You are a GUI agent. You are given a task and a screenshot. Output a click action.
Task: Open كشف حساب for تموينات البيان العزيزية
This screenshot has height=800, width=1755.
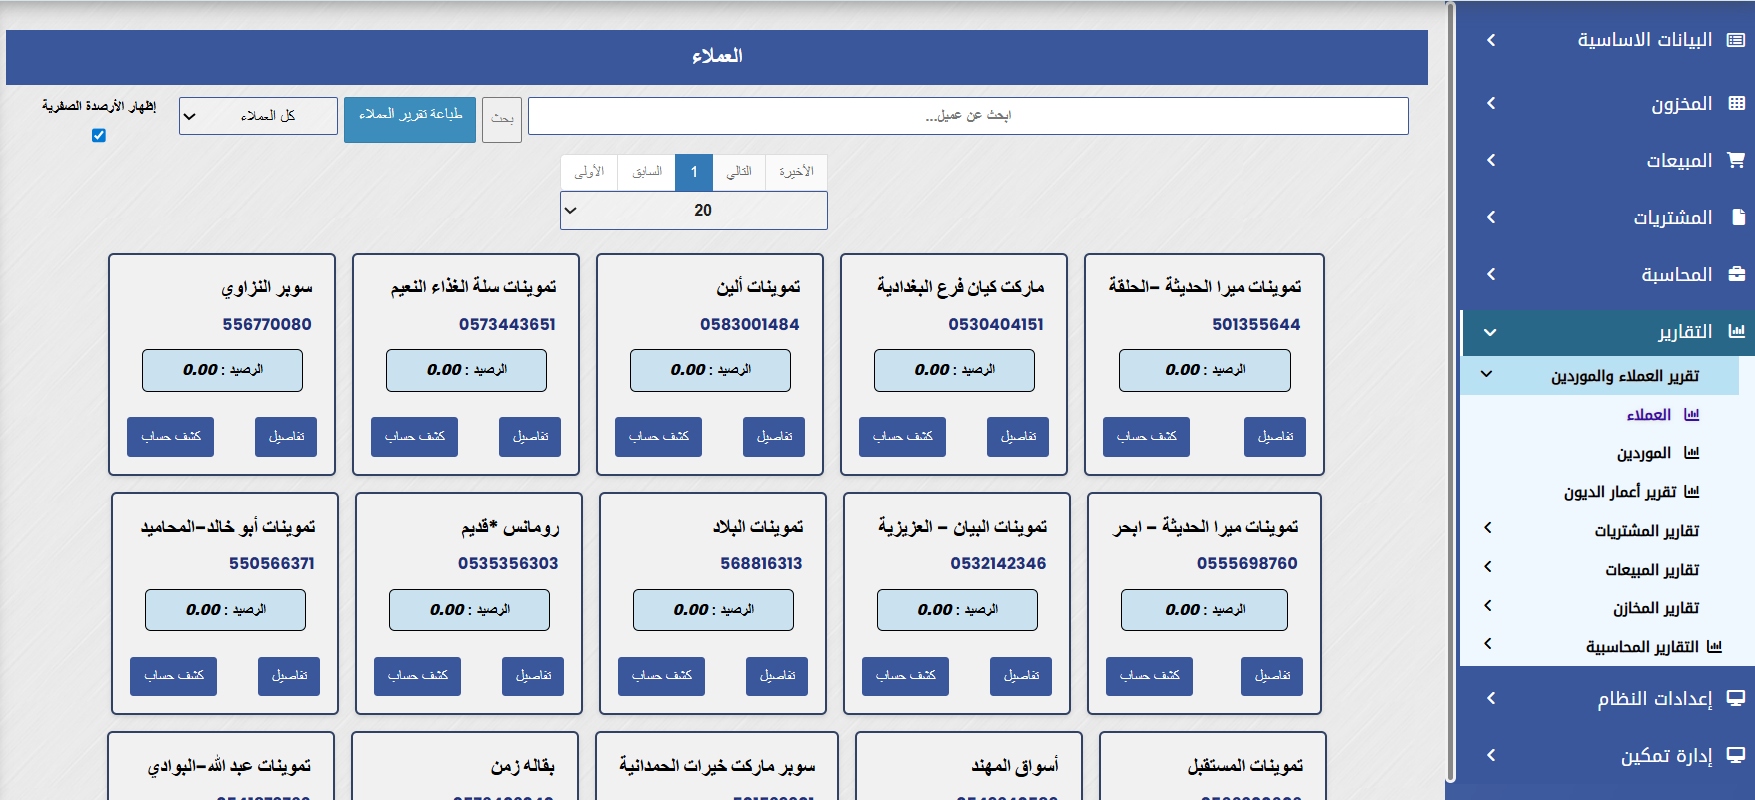click(x=905, y=676)
